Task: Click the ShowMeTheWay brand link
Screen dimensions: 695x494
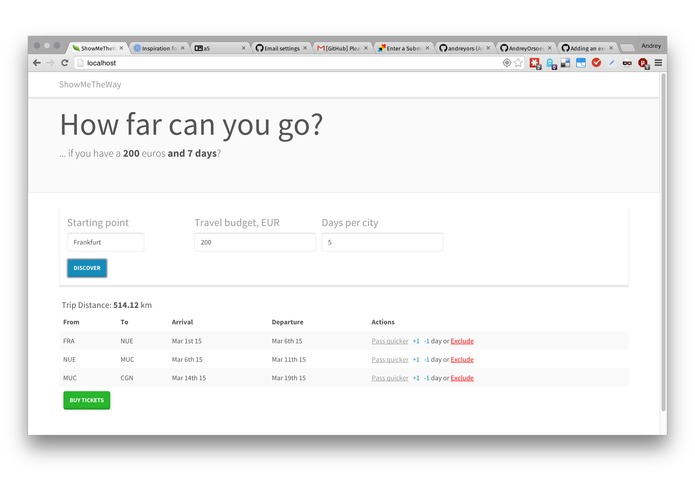Action: click(90, 84)
